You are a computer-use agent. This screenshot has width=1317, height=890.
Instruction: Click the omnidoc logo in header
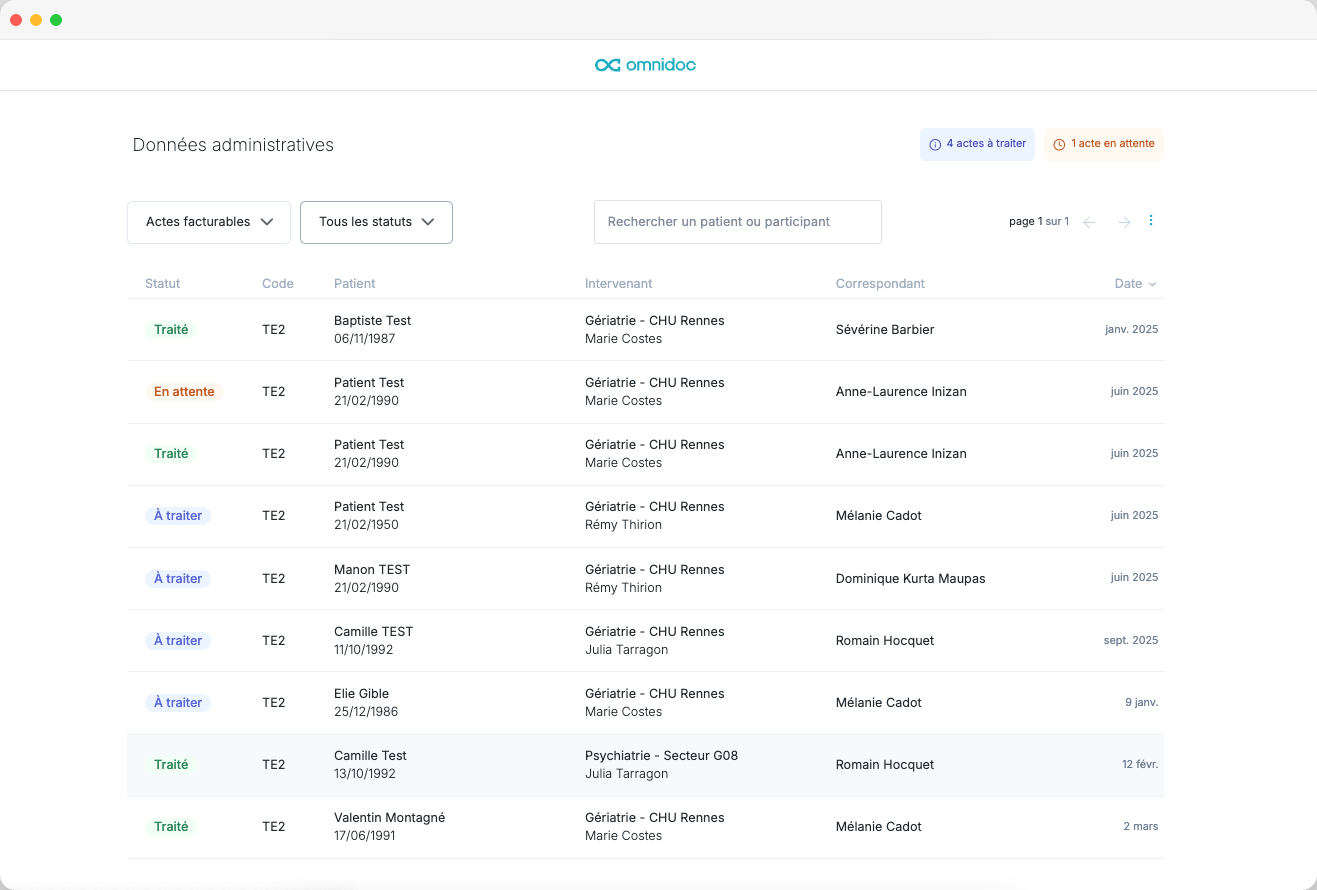pos(645,65)
